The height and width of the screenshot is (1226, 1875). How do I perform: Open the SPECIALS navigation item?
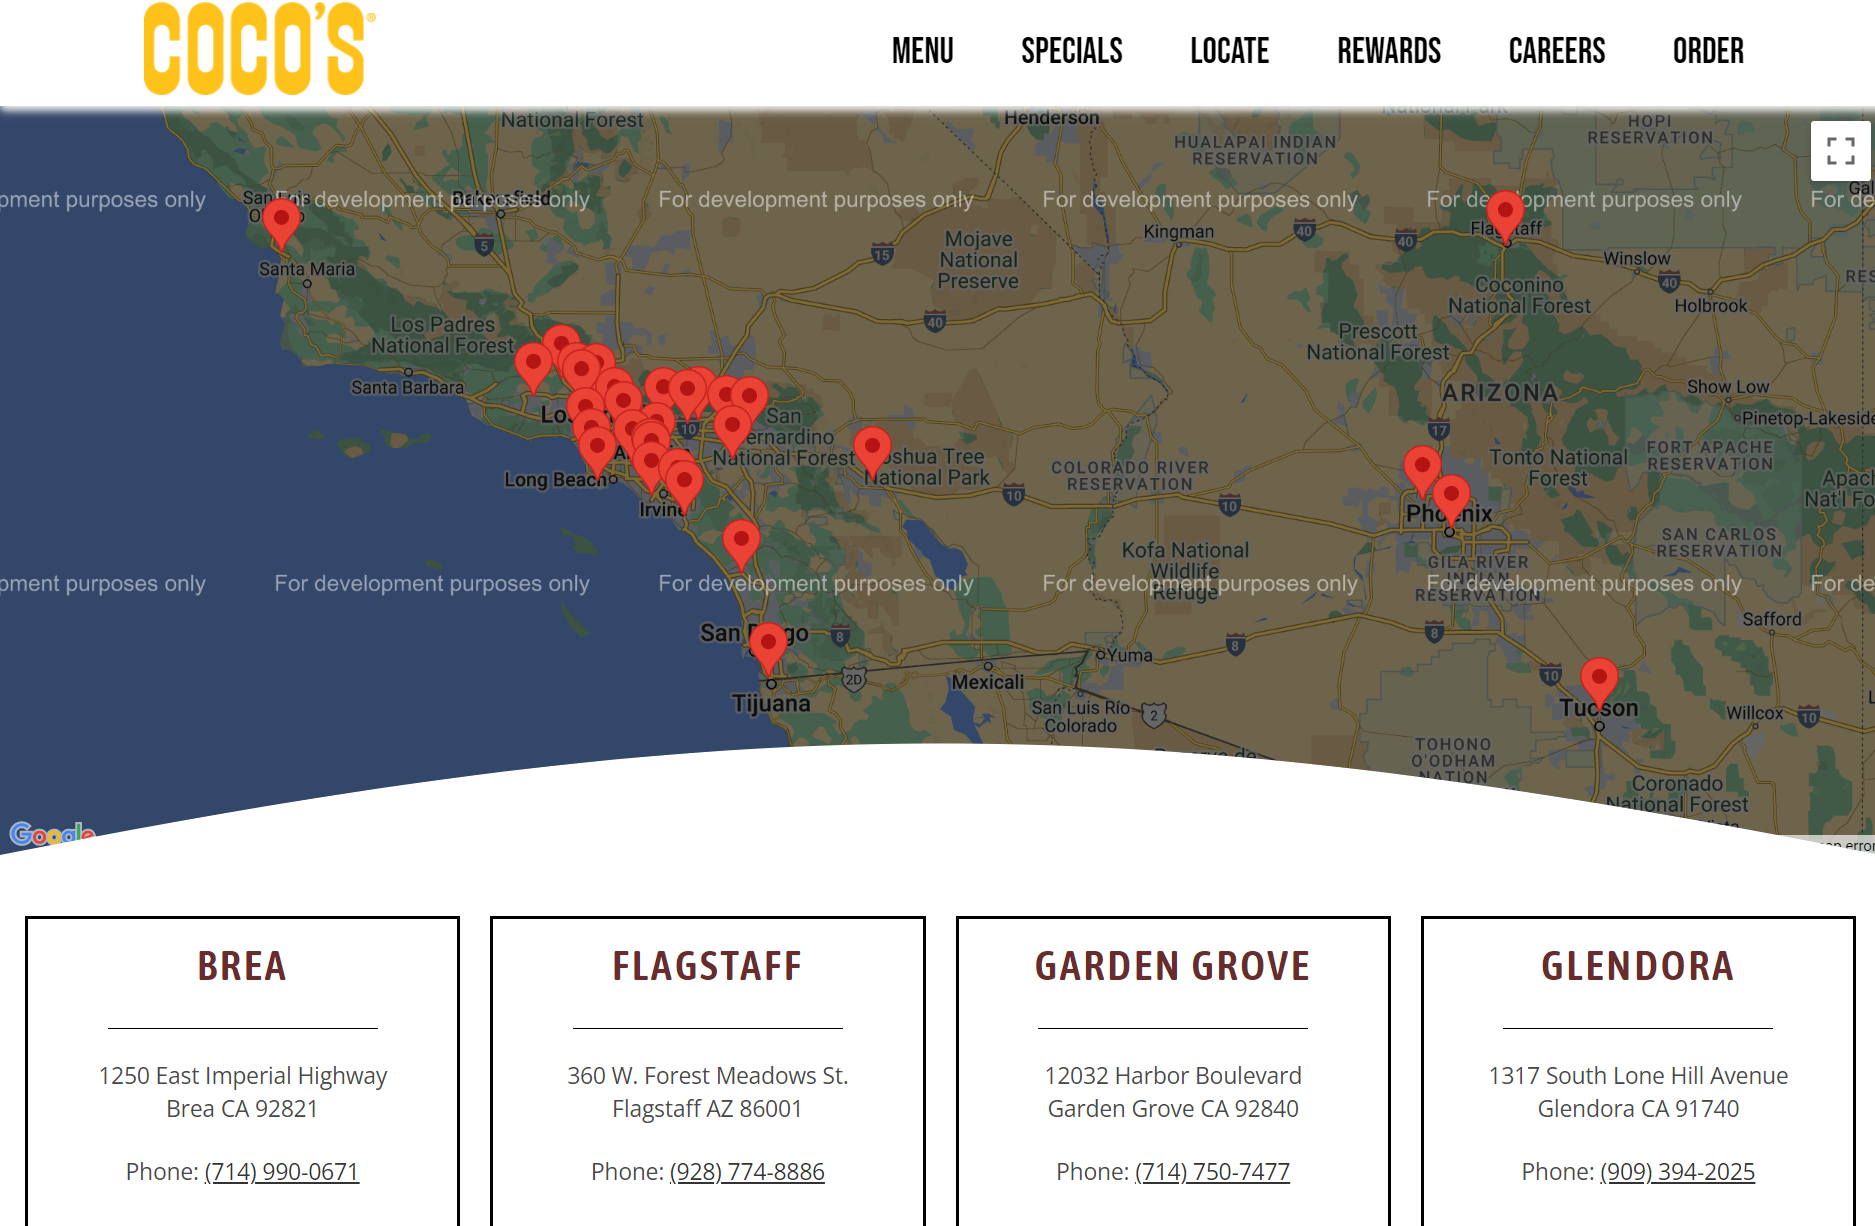(x=1072, y=51)
